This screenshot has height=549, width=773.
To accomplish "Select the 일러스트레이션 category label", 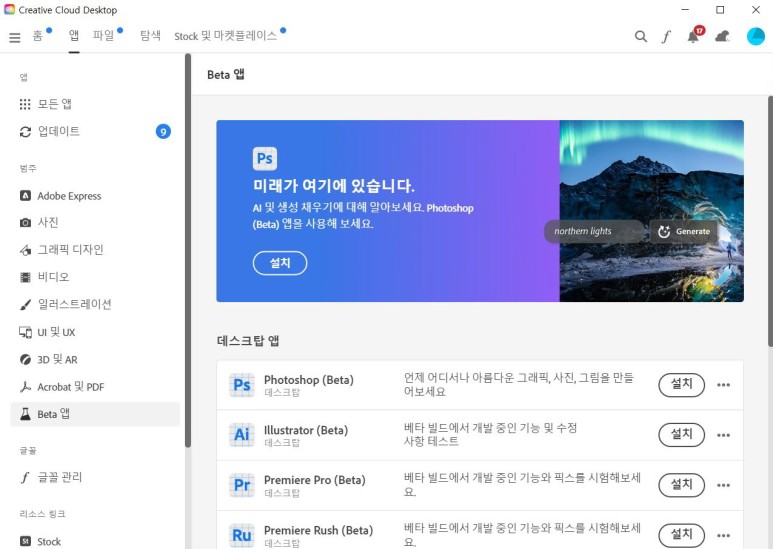I will pyautogui.click(x=74, y=305).
